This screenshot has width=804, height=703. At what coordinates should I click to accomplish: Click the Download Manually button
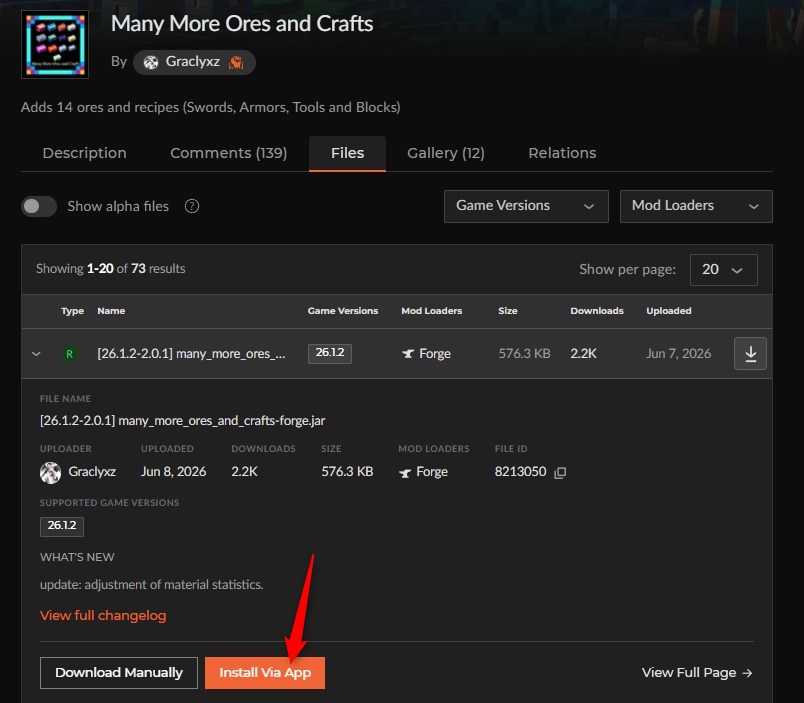(118, 673)
